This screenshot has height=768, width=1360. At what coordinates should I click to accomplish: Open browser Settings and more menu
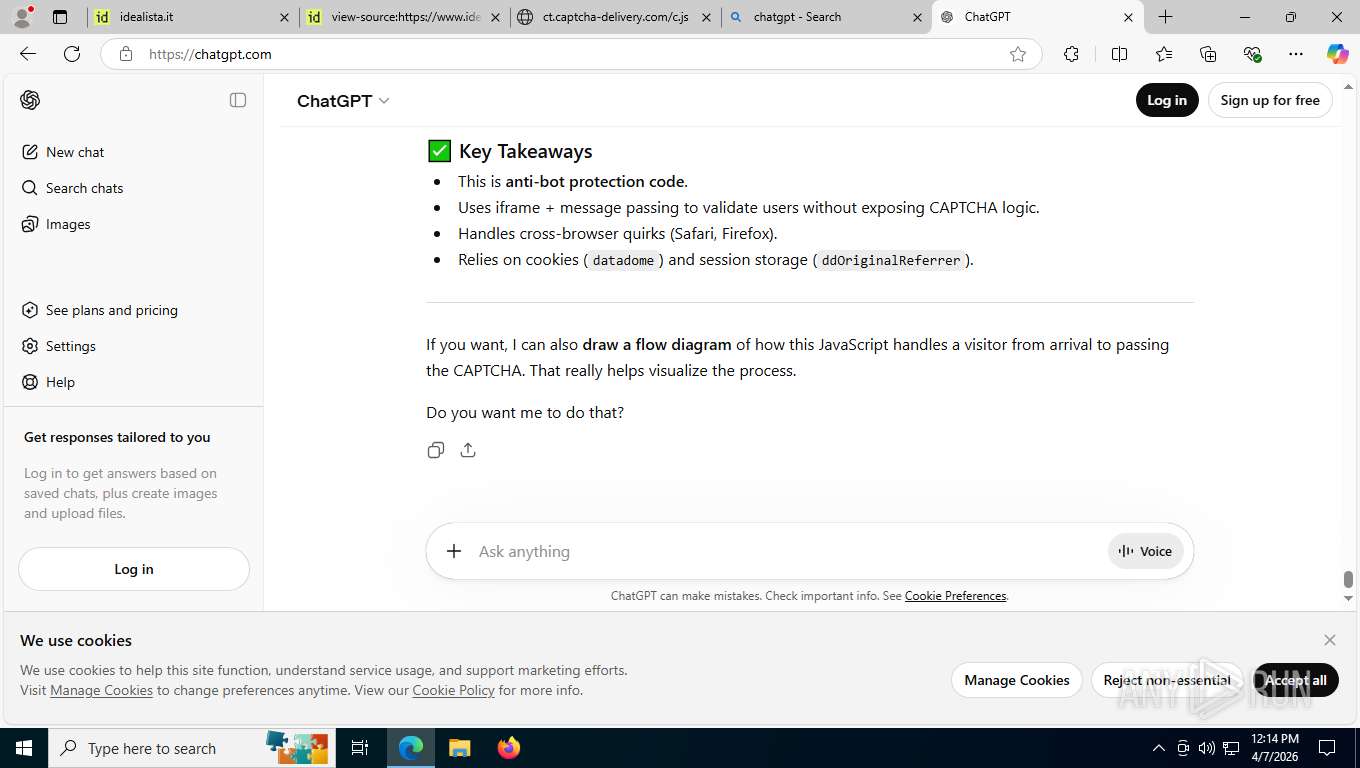coord(1296,54)
